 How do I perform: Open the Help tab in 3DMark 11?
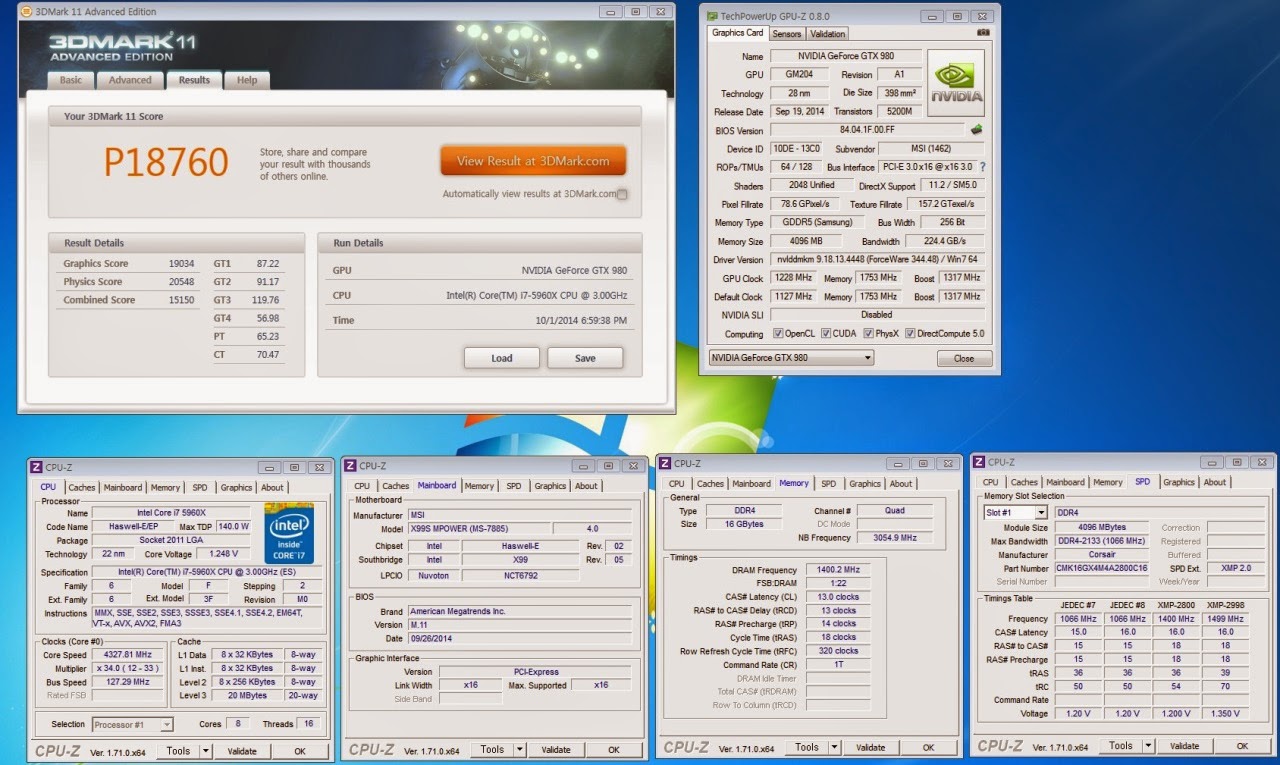coord(247,80)
